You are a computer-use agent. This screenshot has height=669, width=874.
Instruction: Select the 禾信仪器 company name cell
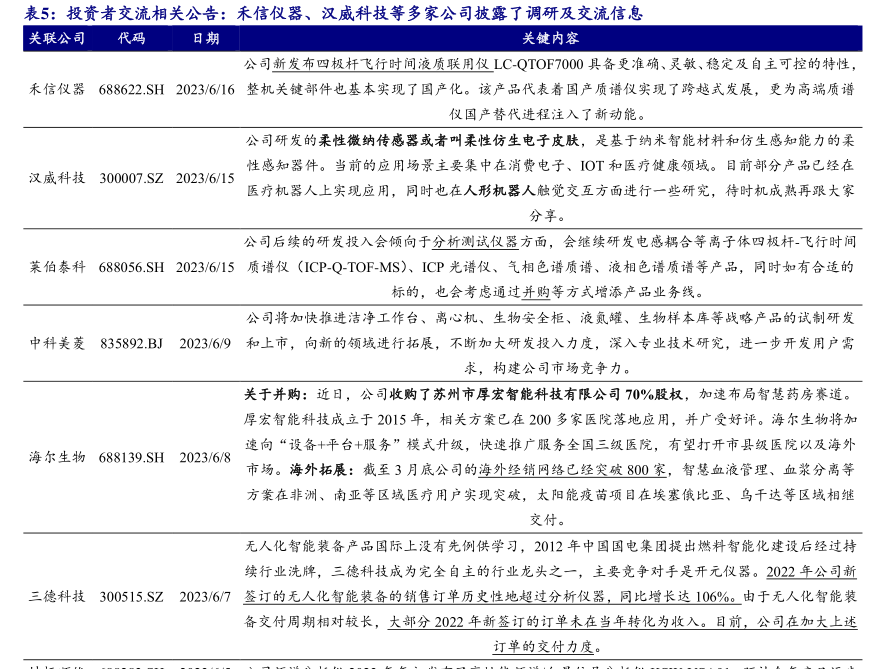point(57,89)
